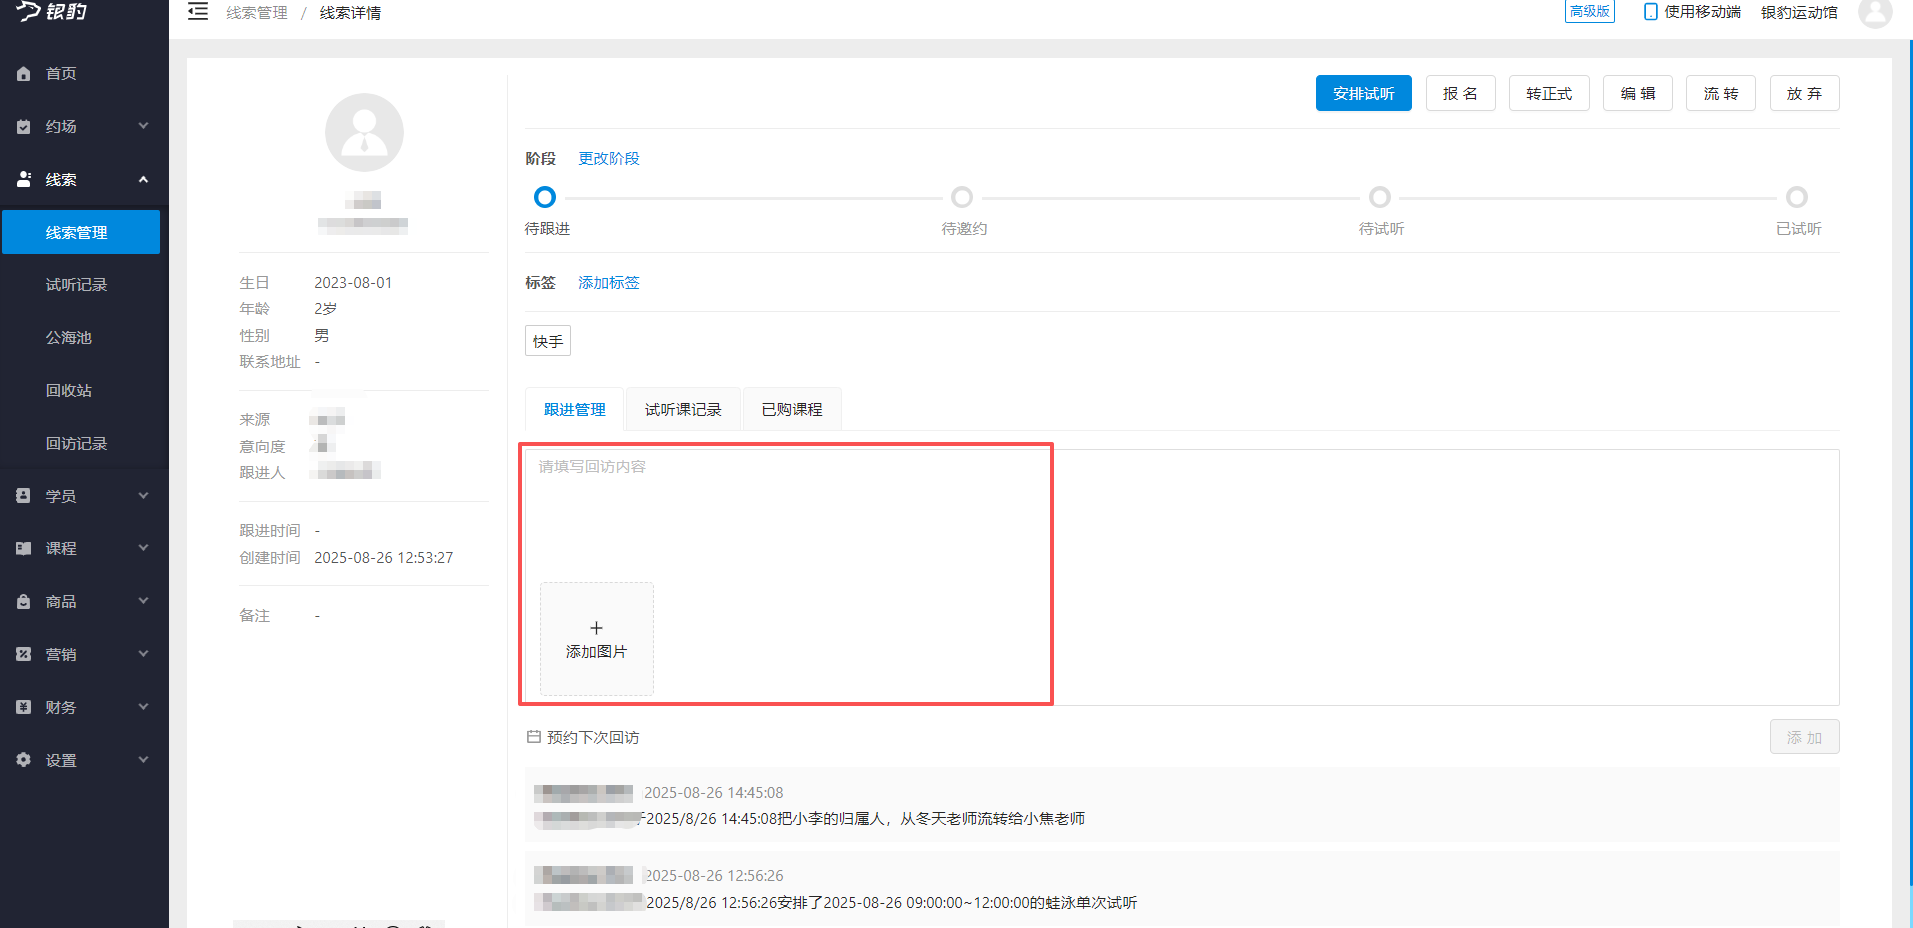Open the 课程 courses sidebar icon

point(23,548)
